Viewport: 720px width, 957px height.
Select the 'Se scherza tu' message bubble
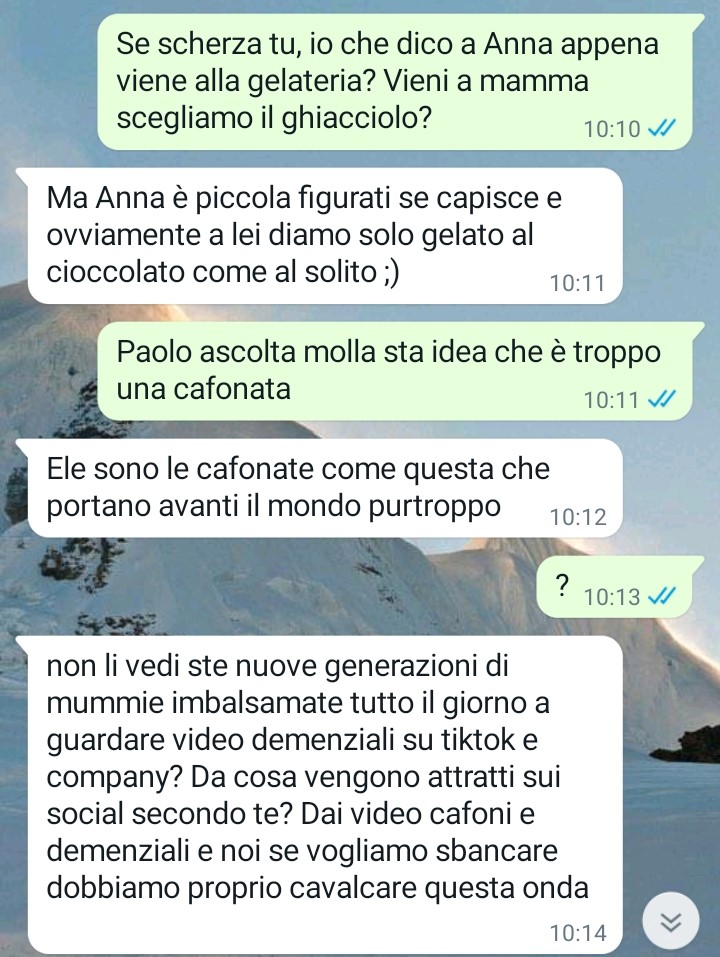click(396, 81)
